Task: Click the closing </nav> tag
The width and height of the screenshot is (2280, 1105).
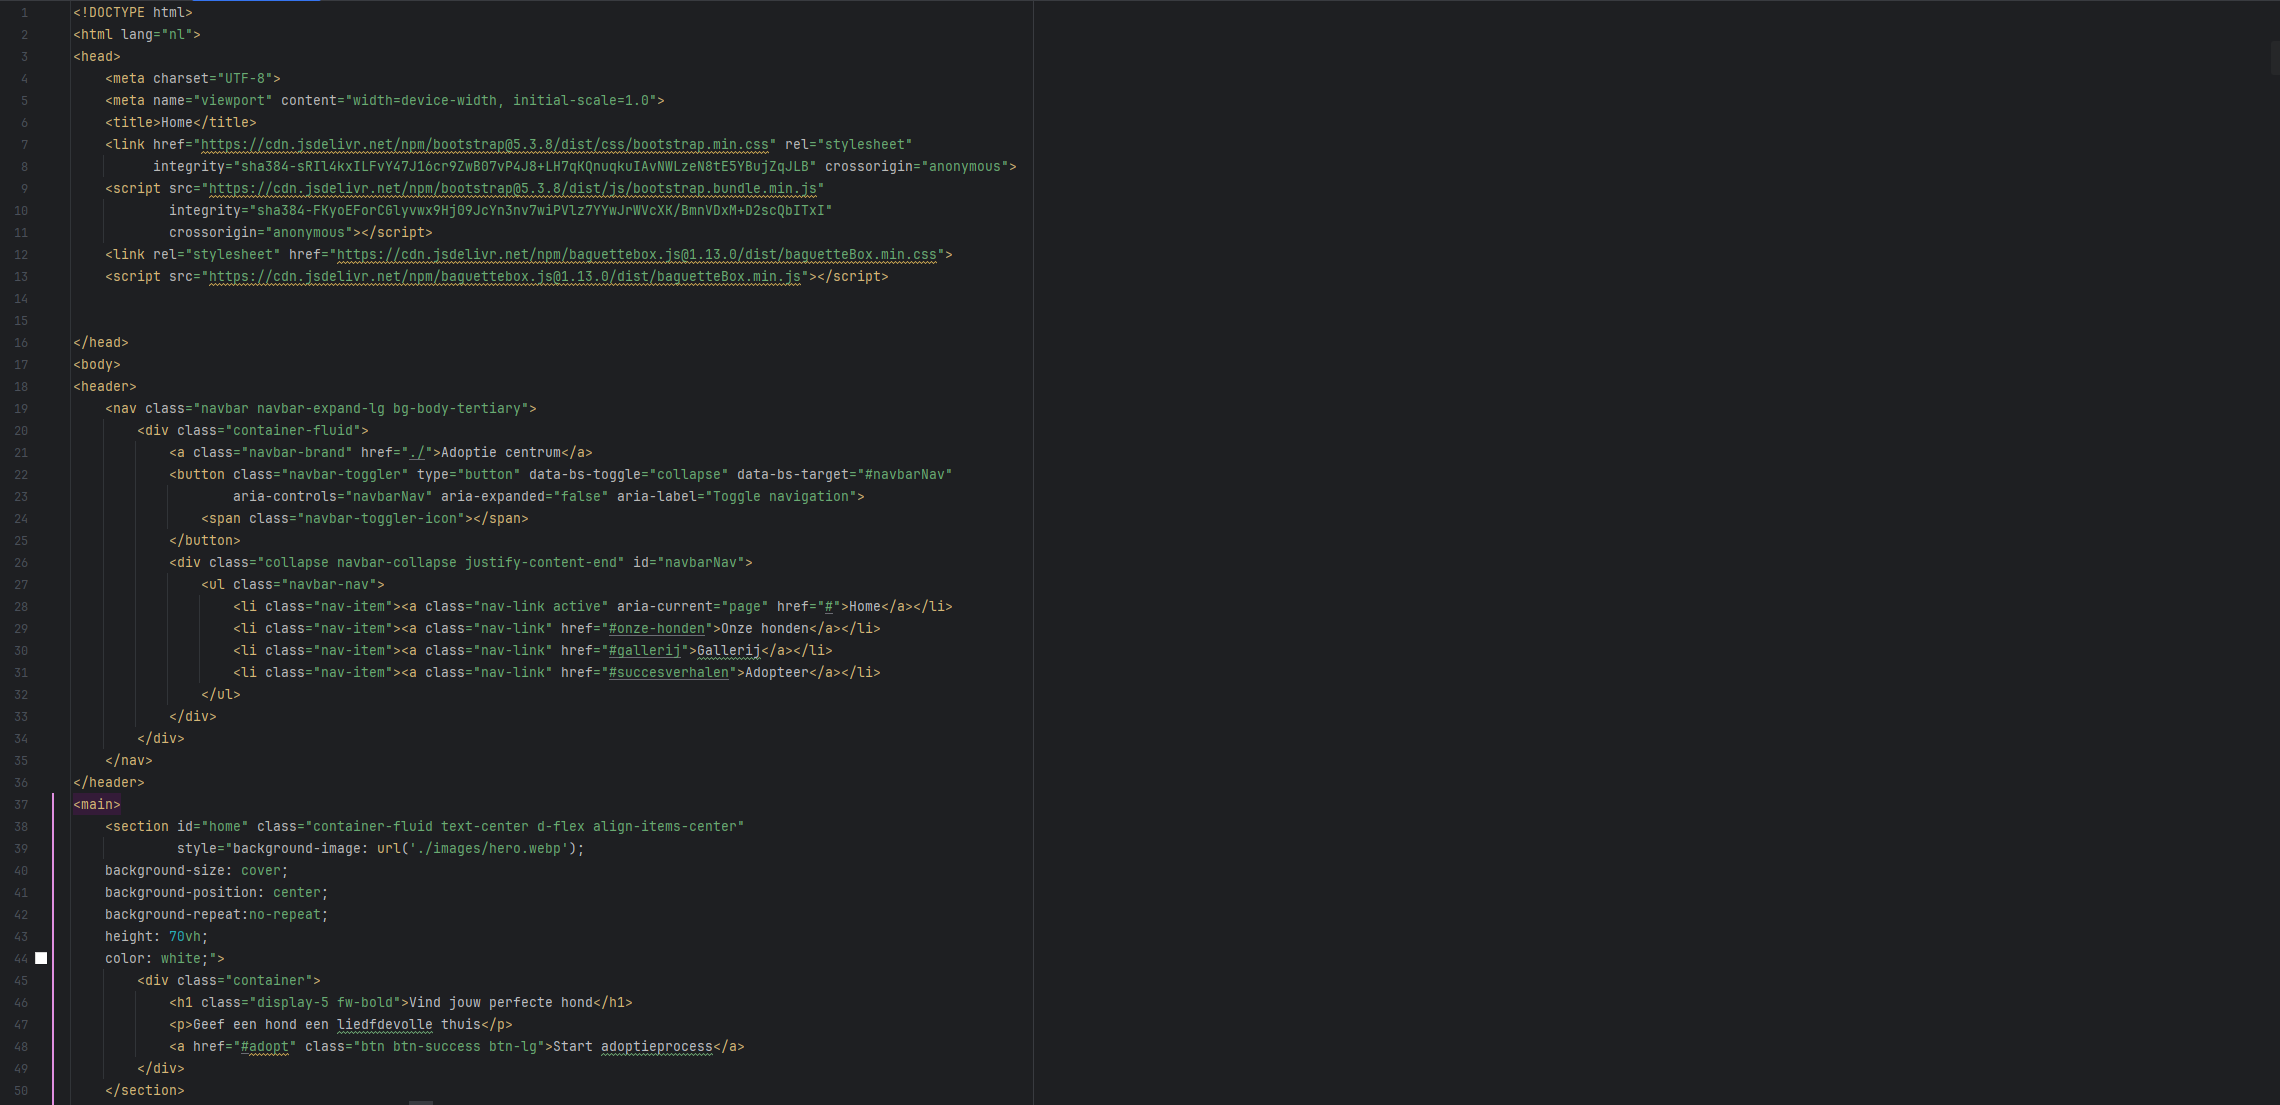Action: [129, 761]
